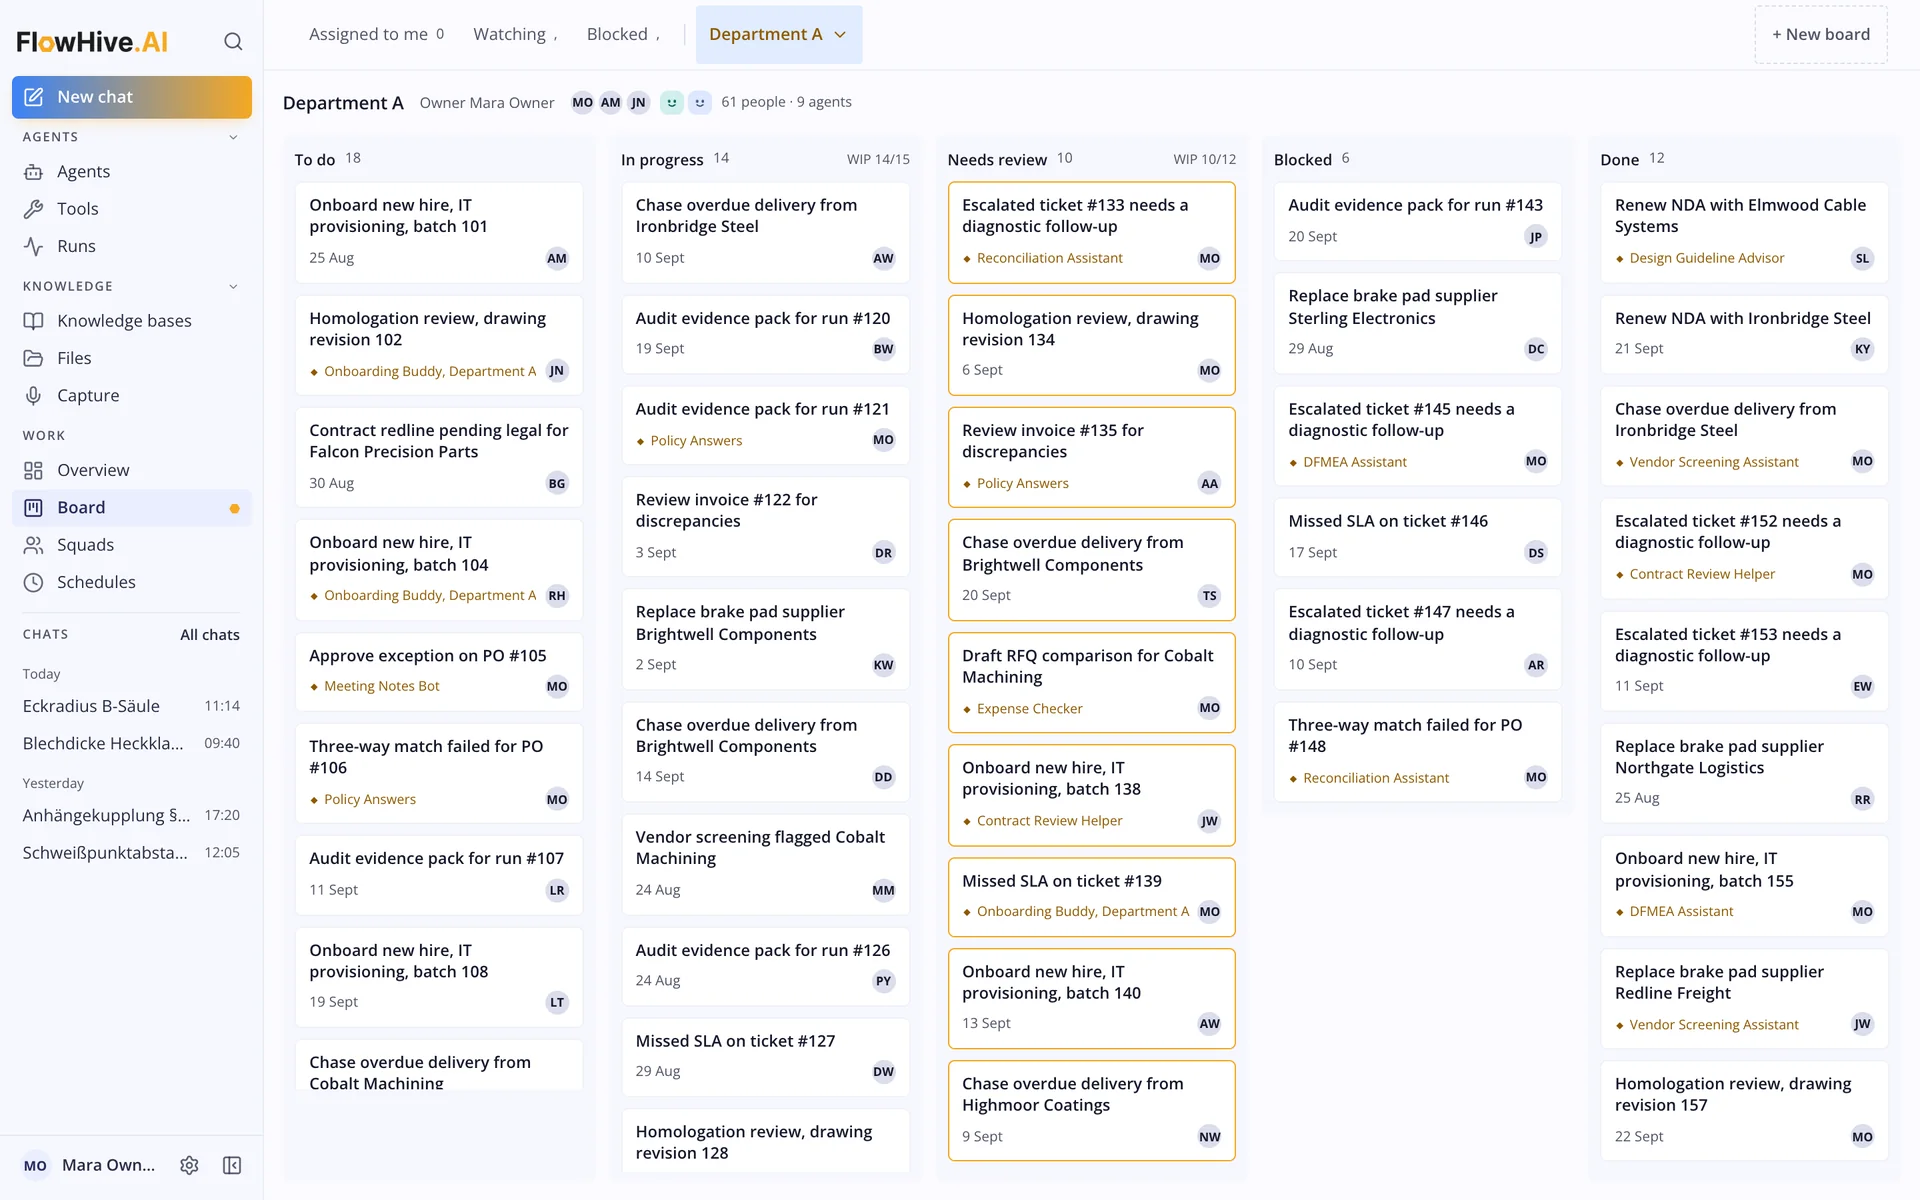Viewport: 1920px width, 1200px height.
Task: Collapse the KNOWLEDGE section chevron
Action: 233,286
